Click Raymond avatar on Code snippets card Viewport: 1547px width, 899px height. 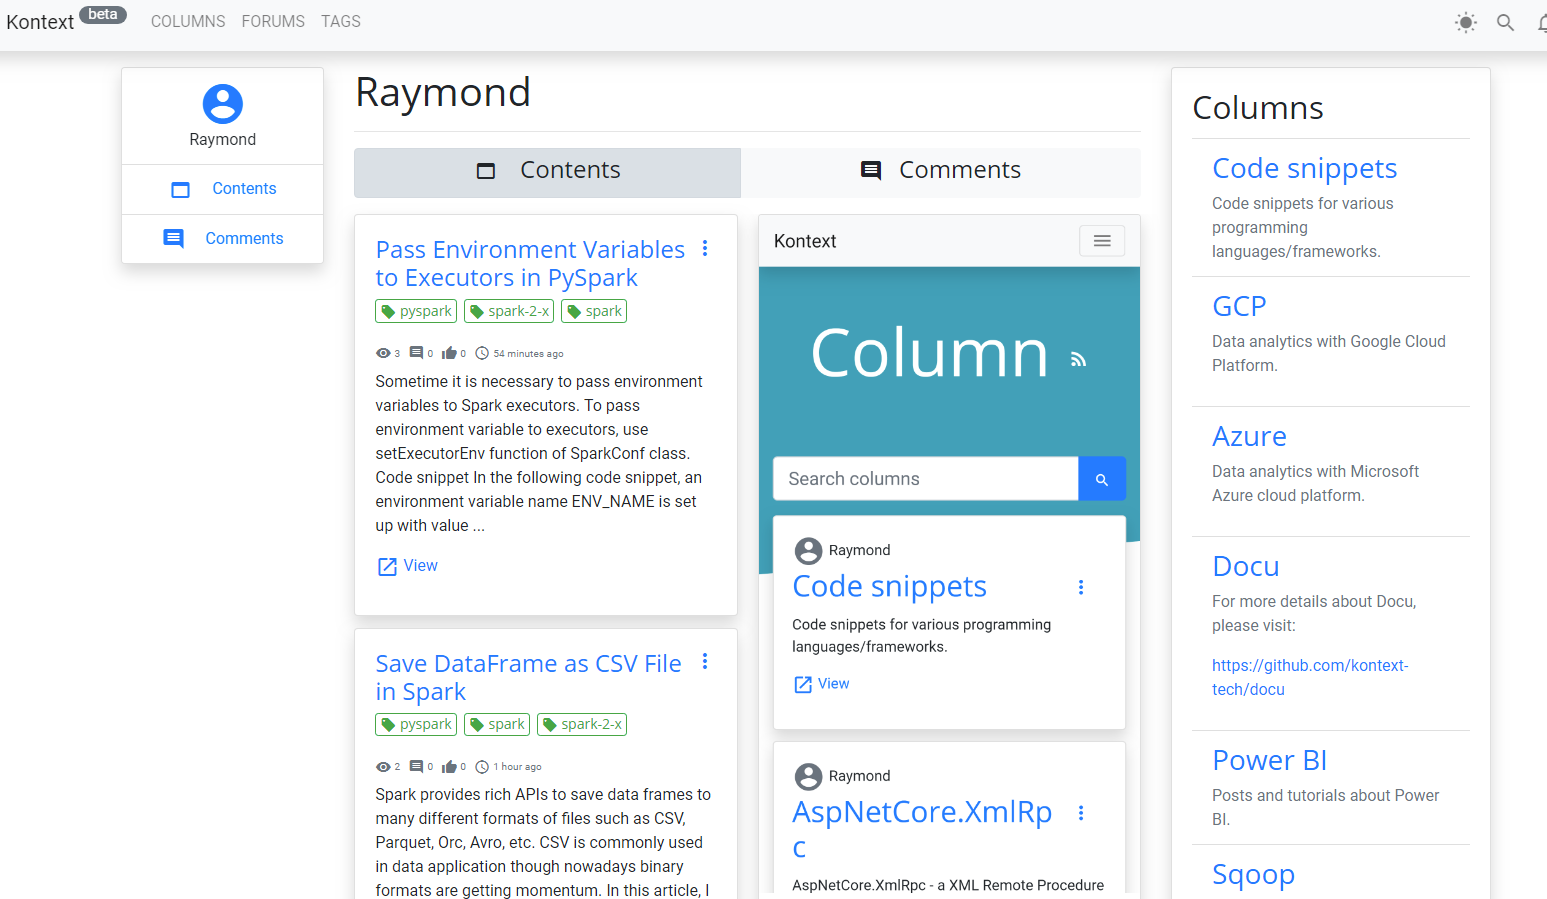(x=808, y=551)
